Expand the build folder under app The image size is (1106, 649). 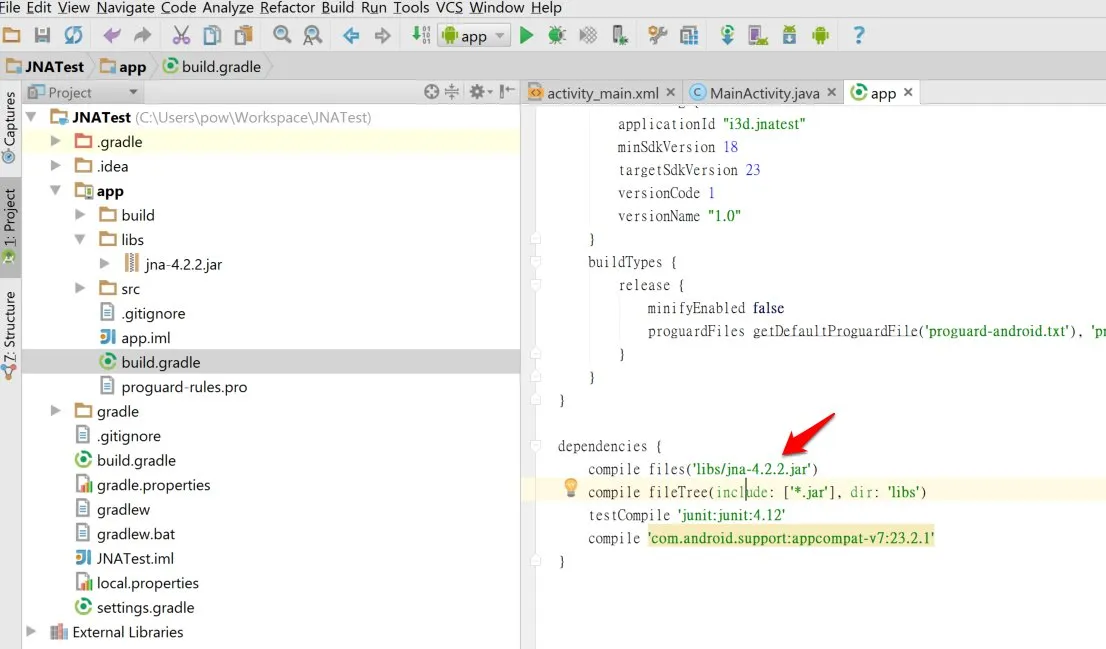pos(80,214)
